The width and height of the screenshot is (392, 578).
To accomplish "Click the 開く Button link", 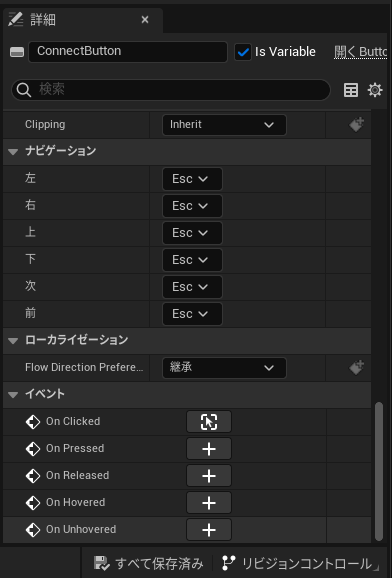I will click(x=361, y=52).
